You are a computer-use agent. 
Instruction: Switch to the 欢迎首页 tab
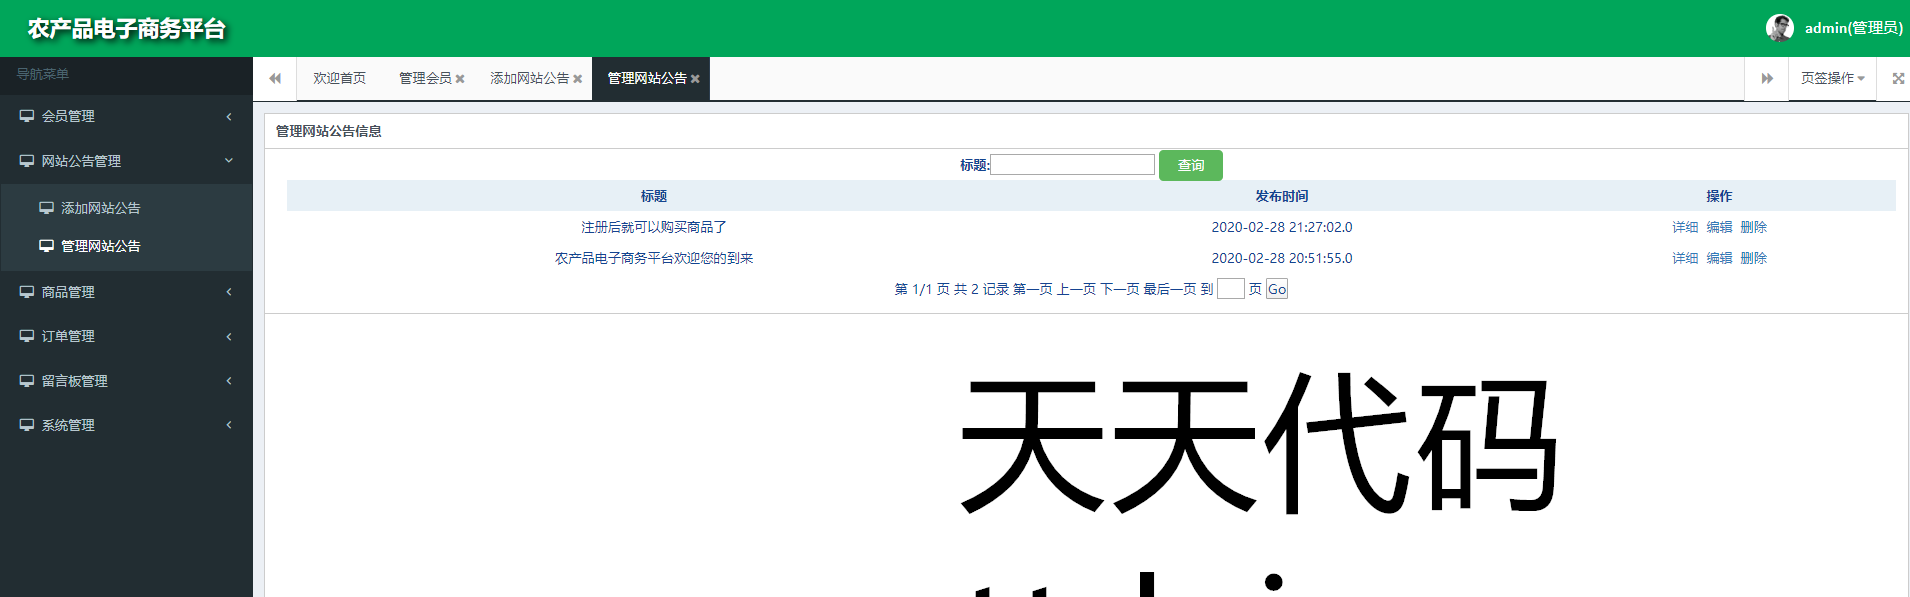tap(339, 78)
